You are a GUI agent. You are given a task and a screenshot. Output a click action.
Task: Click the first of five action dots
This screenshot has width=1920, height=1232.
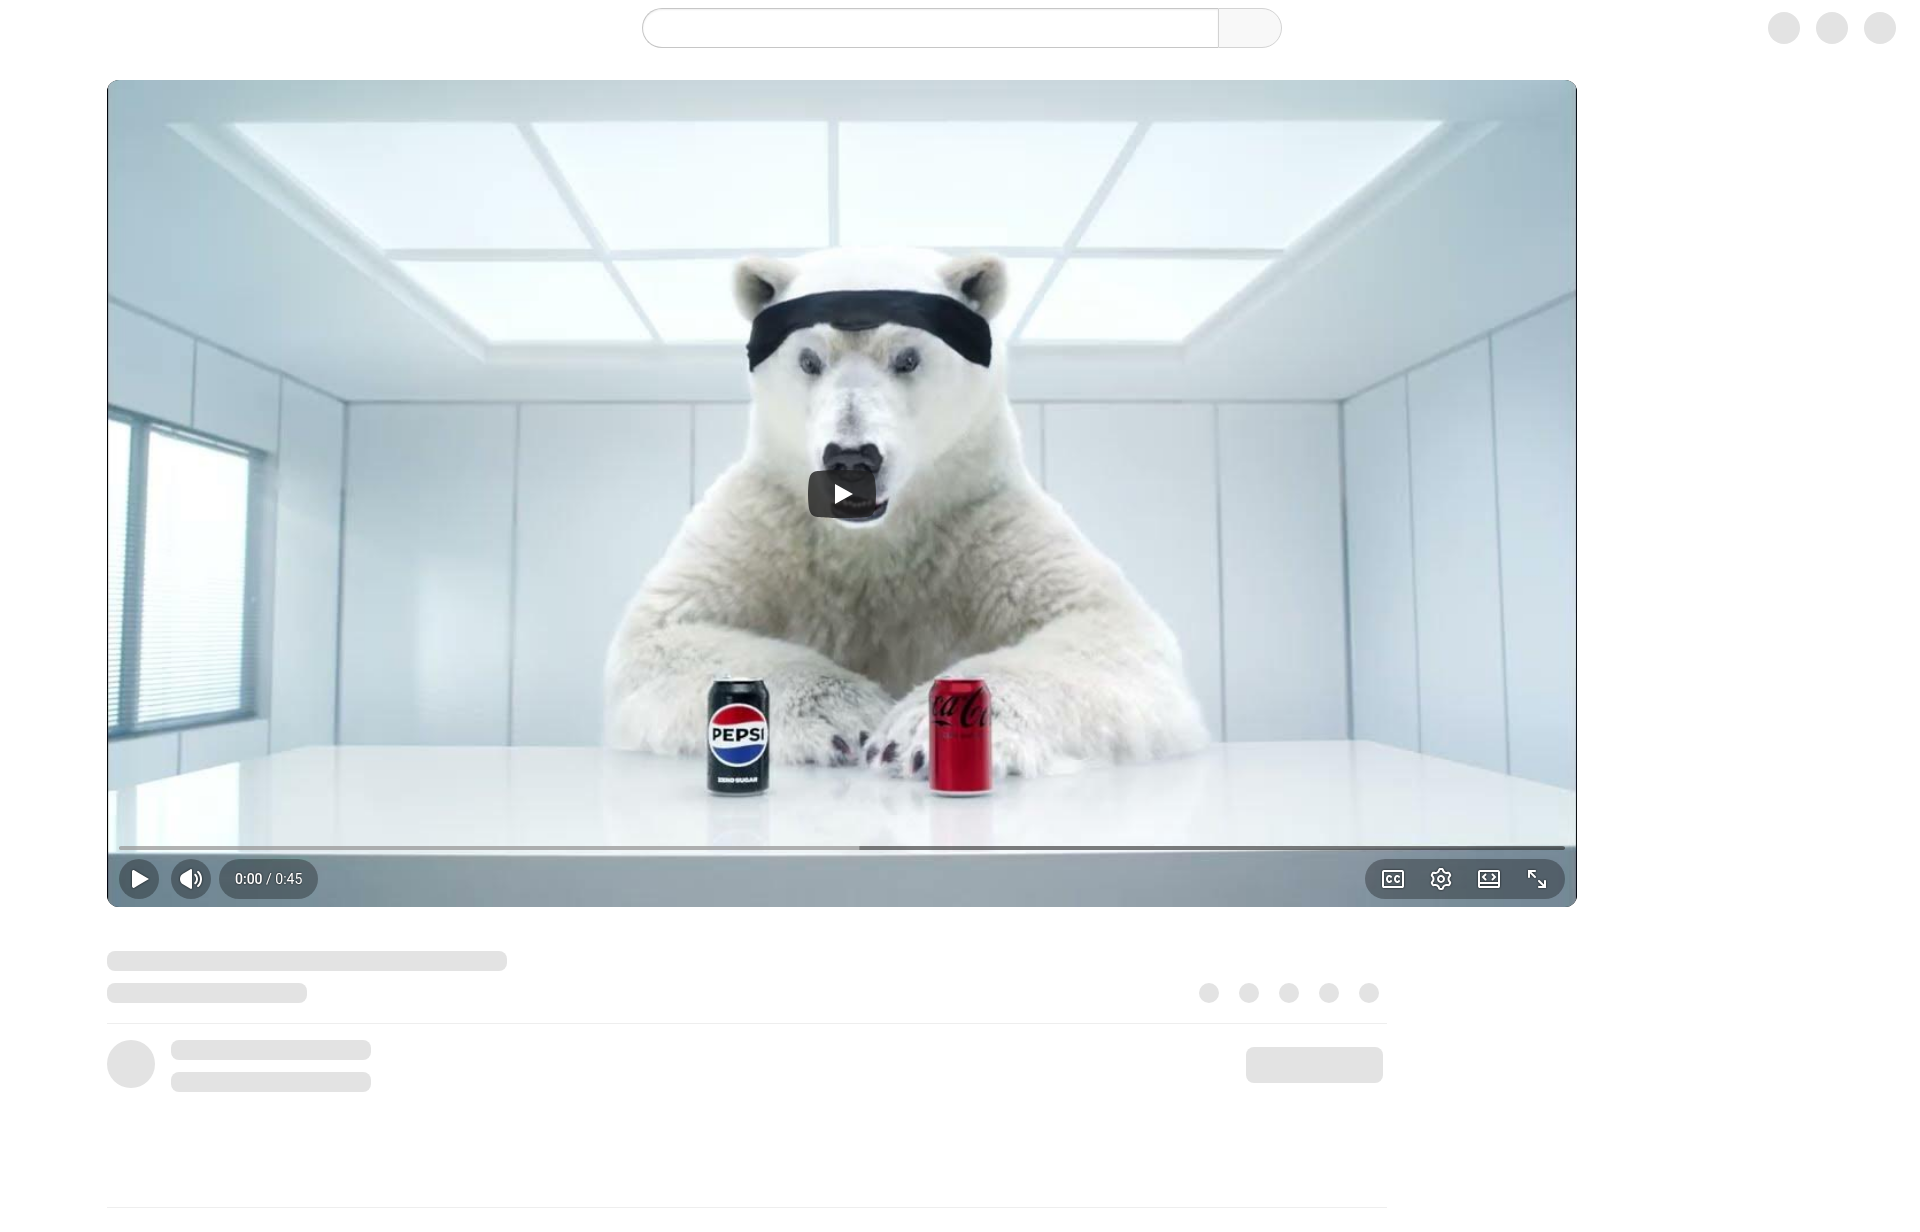[1209, 993]
